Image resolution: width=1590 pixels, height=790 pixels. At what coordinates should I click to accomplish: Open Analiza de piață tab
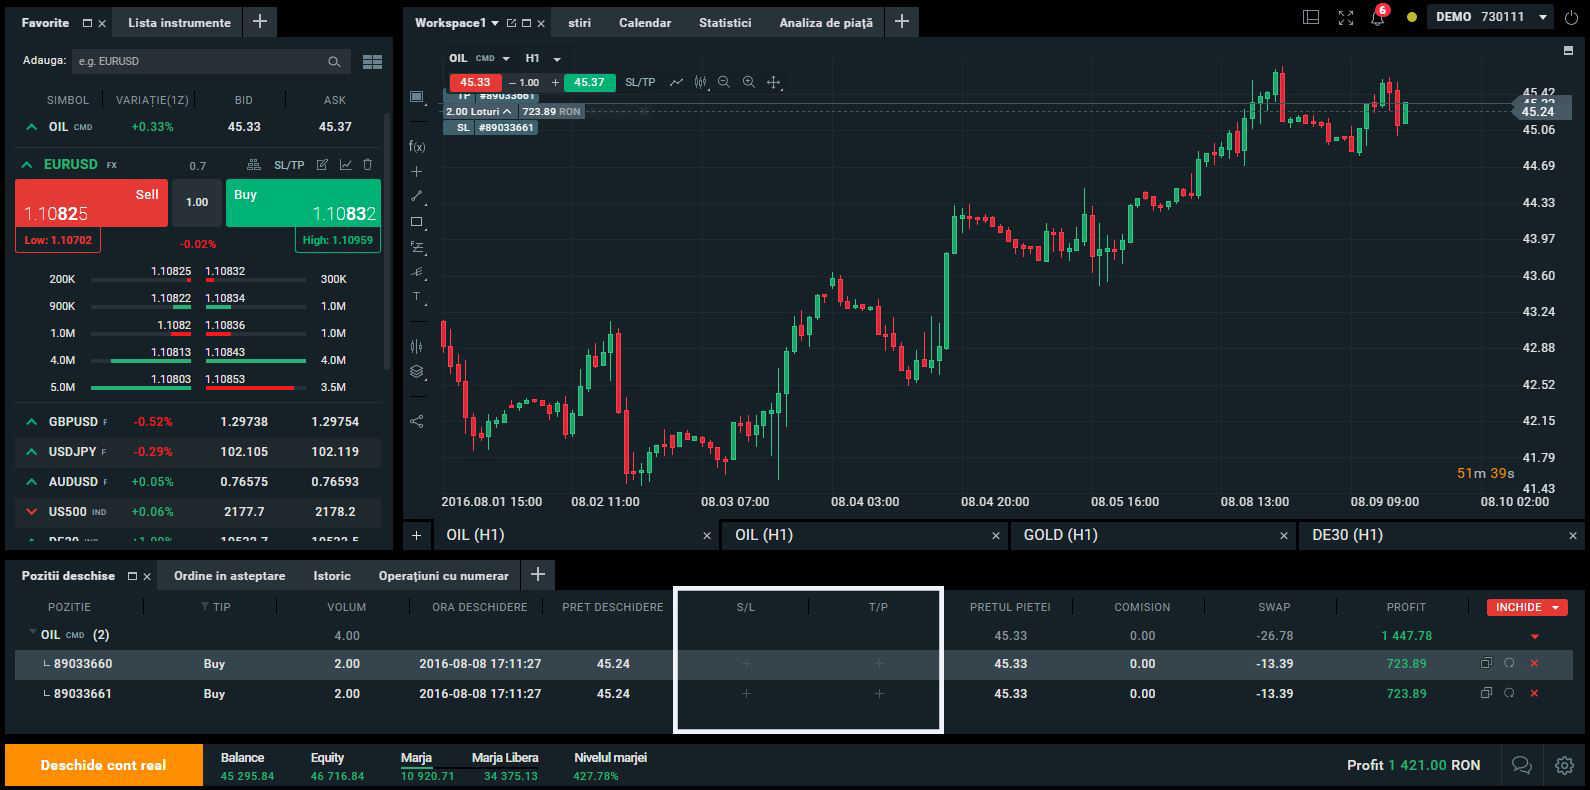click(x=826, y=22)
